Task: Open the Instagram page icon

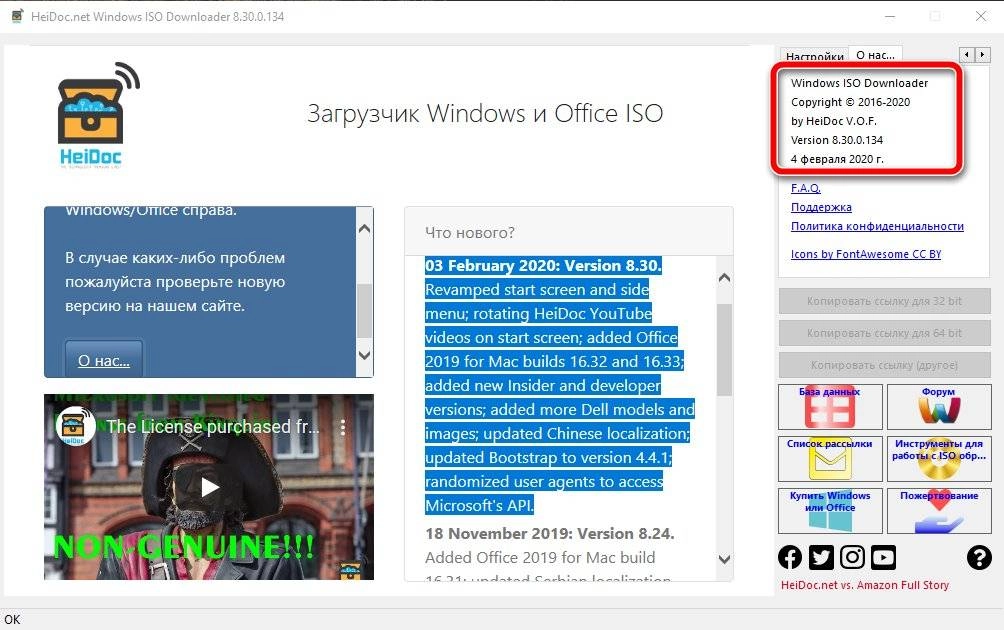Action: pos(852,558)
